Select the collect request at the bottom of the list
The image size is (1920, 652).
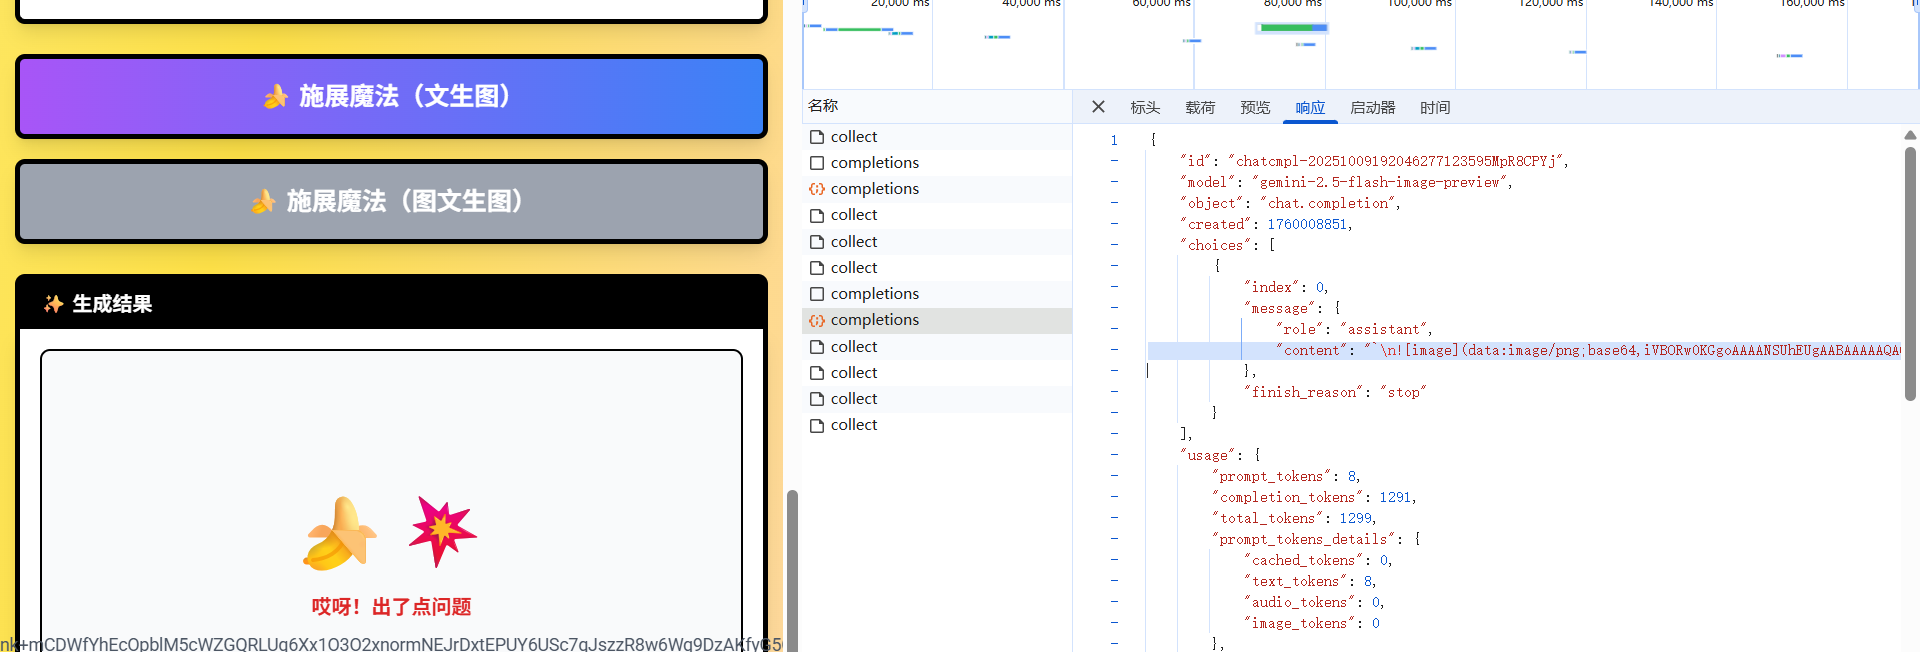(937, 425)
